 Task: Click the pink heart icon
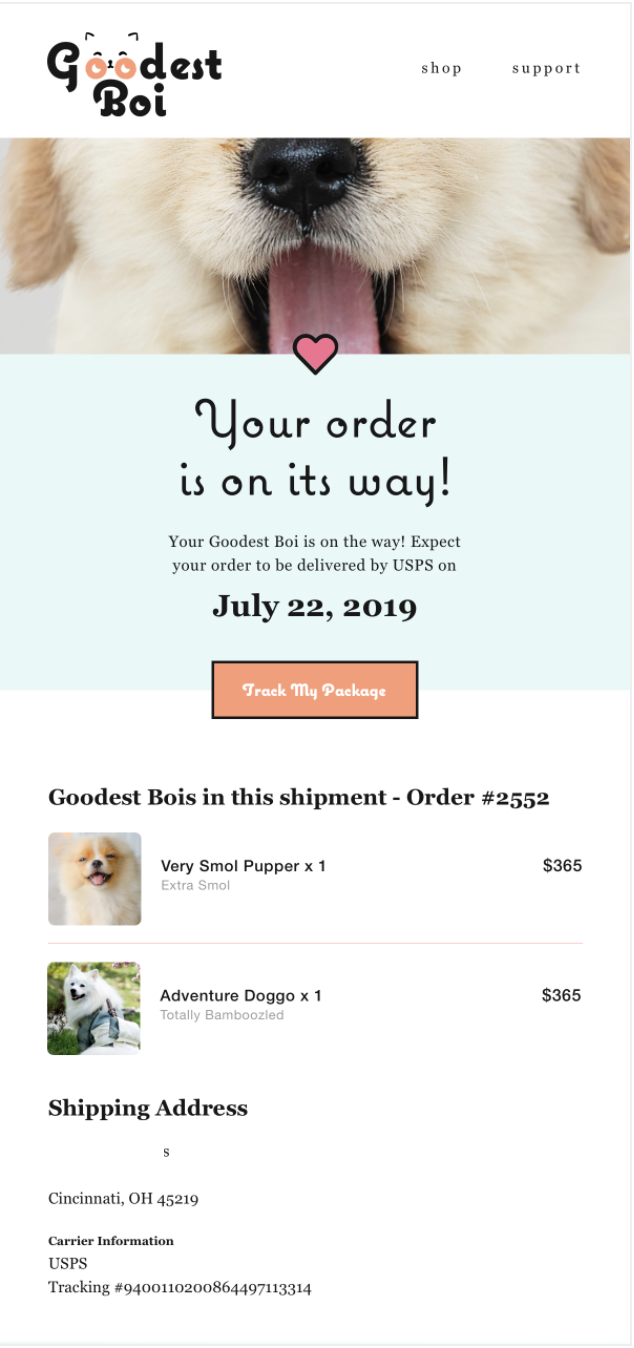pyautogui.click(x=315, y=354)
